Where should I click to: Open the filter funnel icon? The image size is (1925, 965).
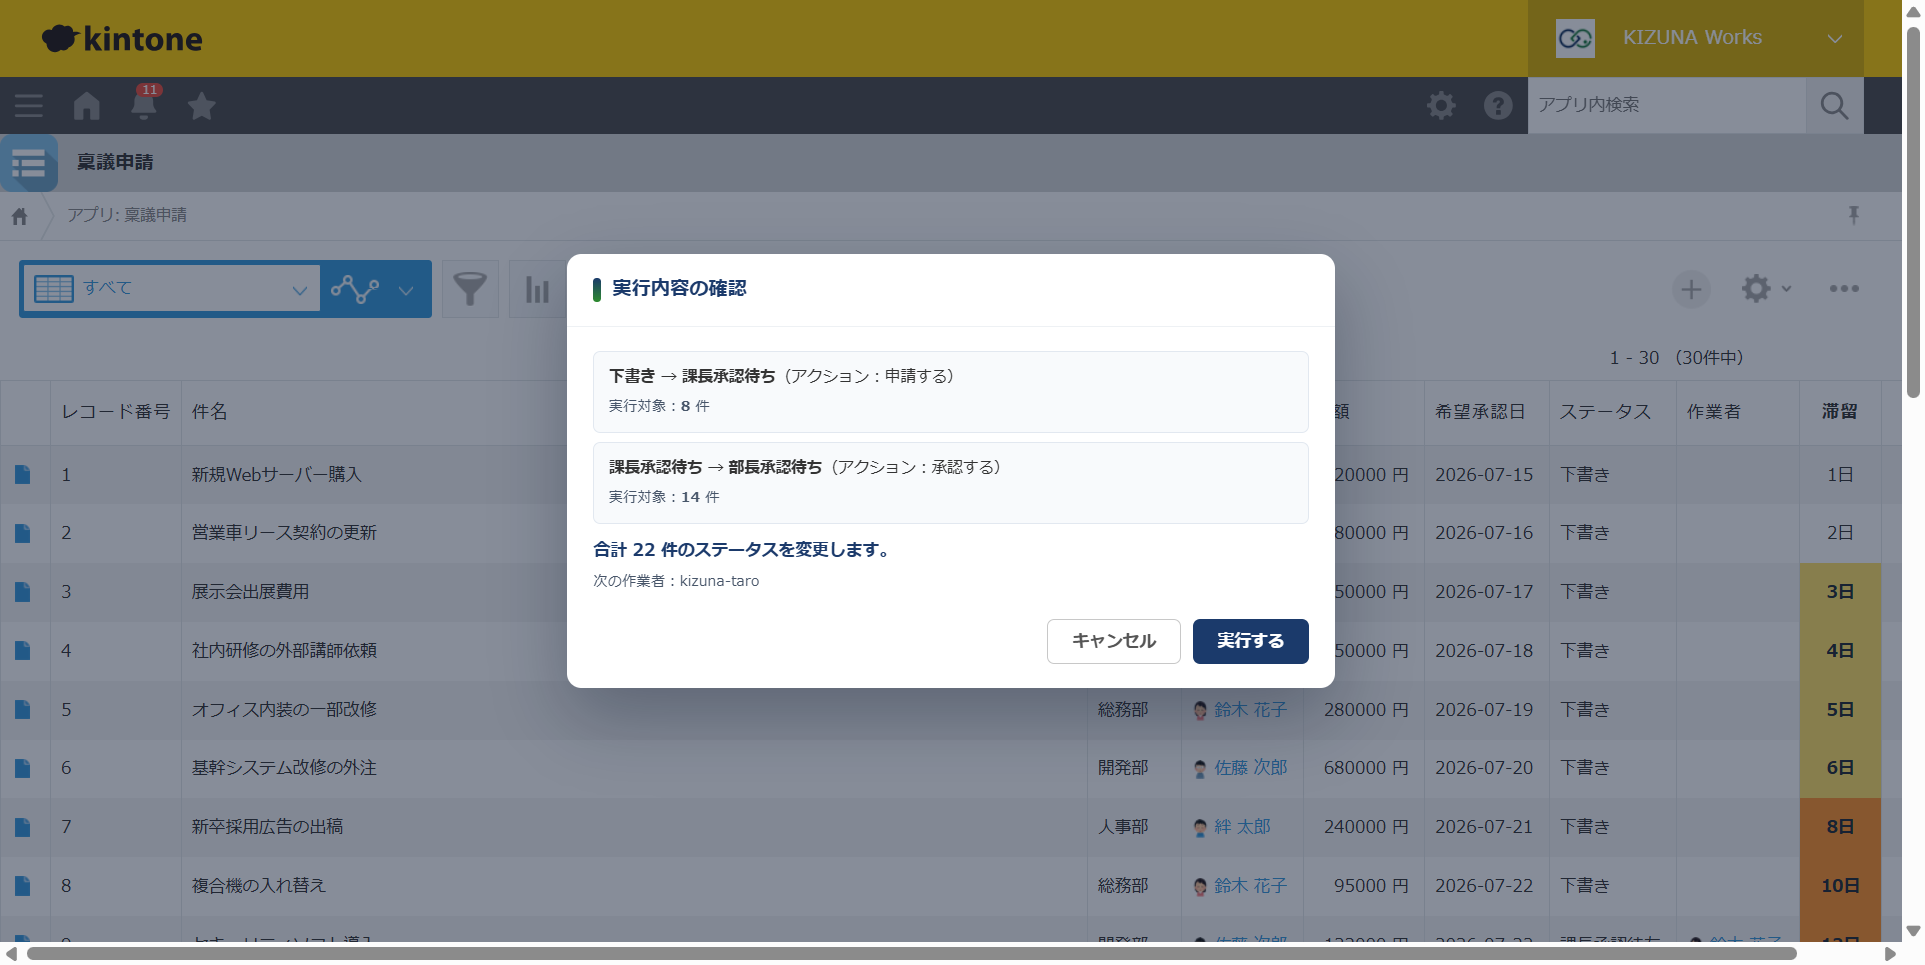[470, 289]
